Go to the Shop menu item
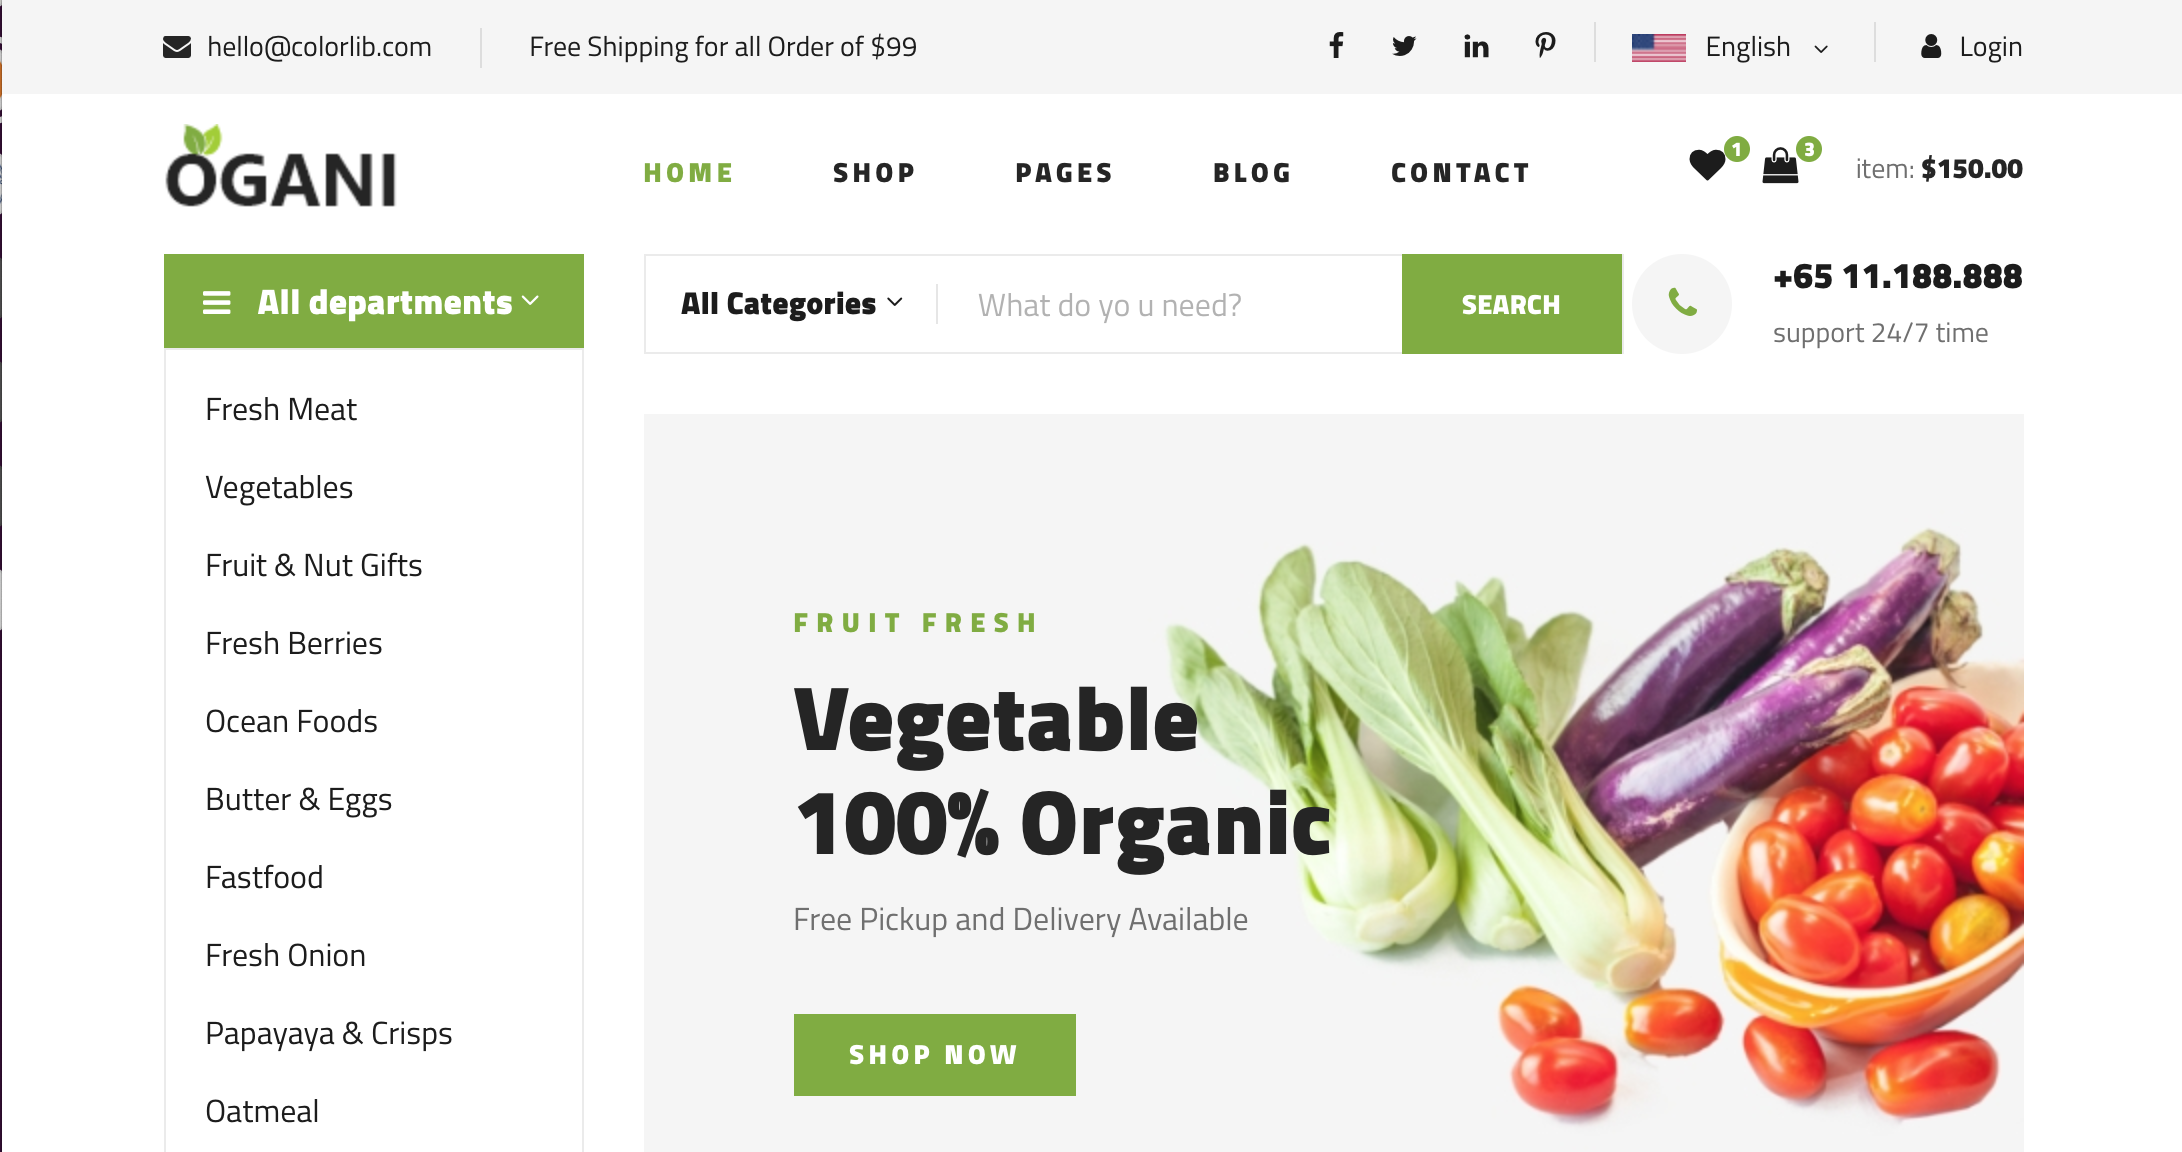 pyautogui.click(x=874, y=173)
